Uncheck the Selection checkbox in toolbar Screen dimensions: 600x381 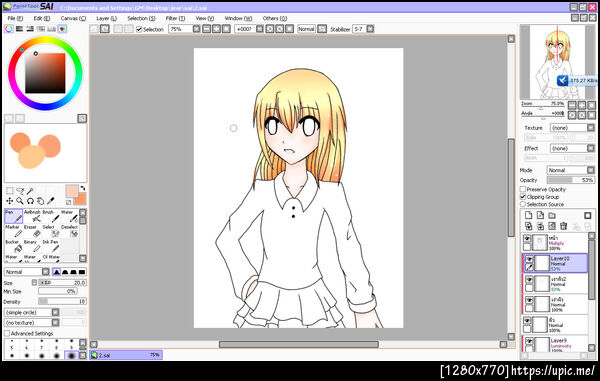coord(139,29)
